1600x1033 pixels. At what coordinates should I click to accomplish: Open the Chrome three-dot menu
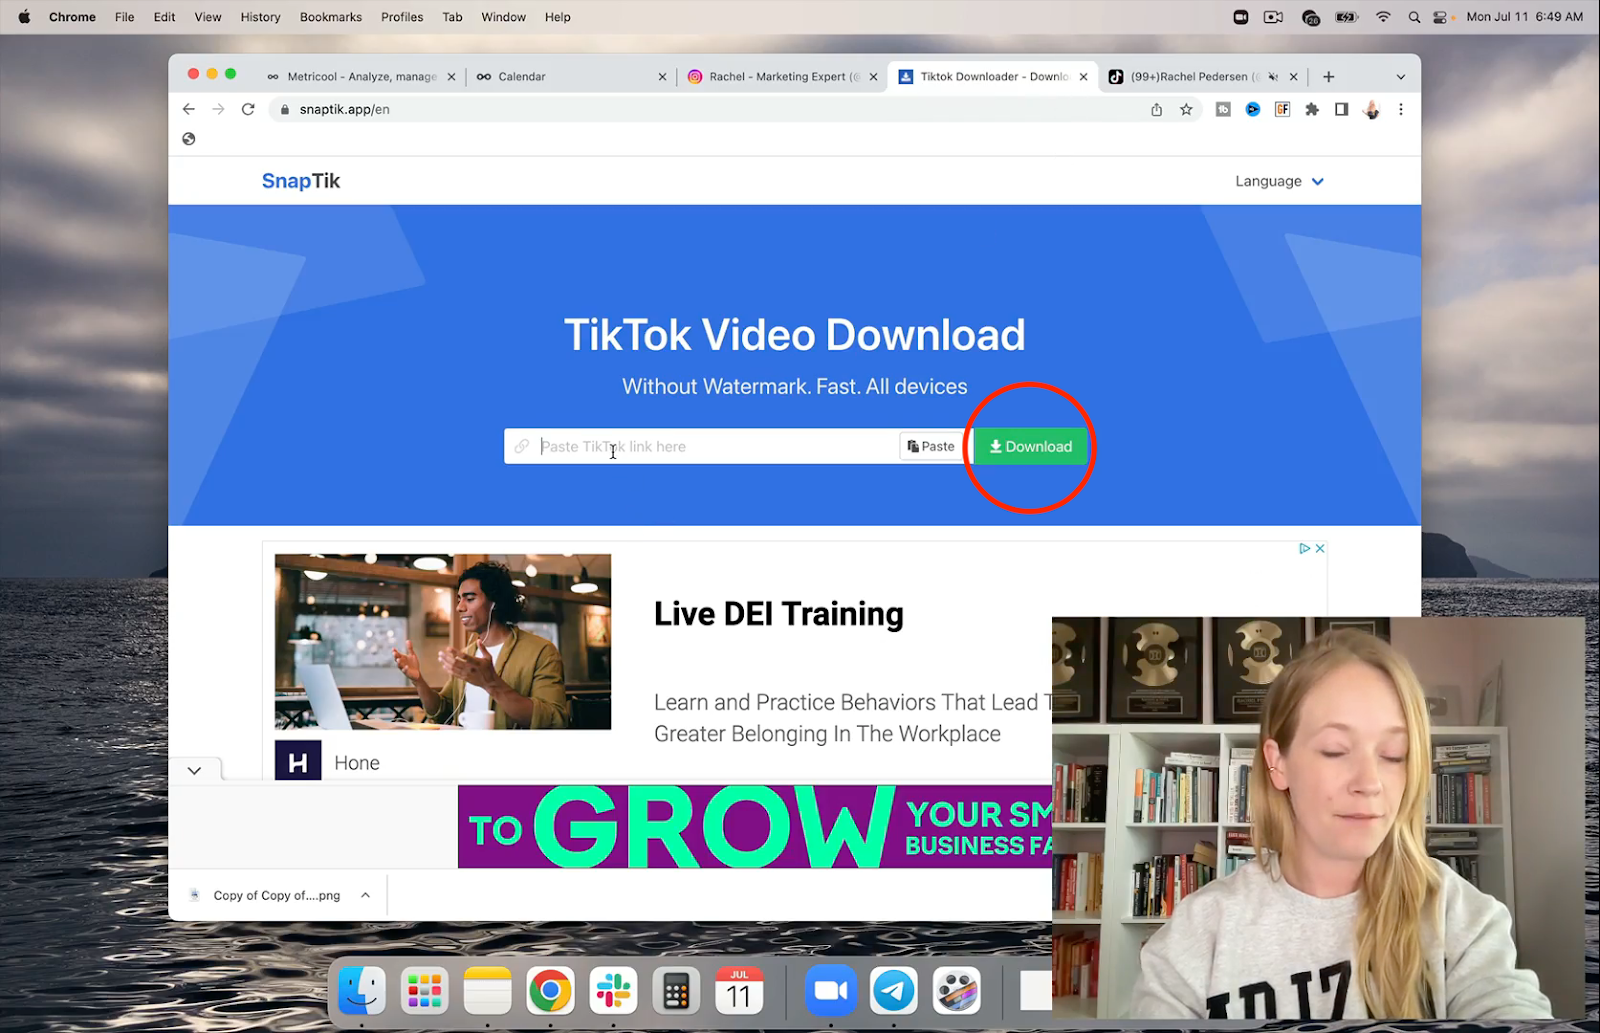[1400, 109]
